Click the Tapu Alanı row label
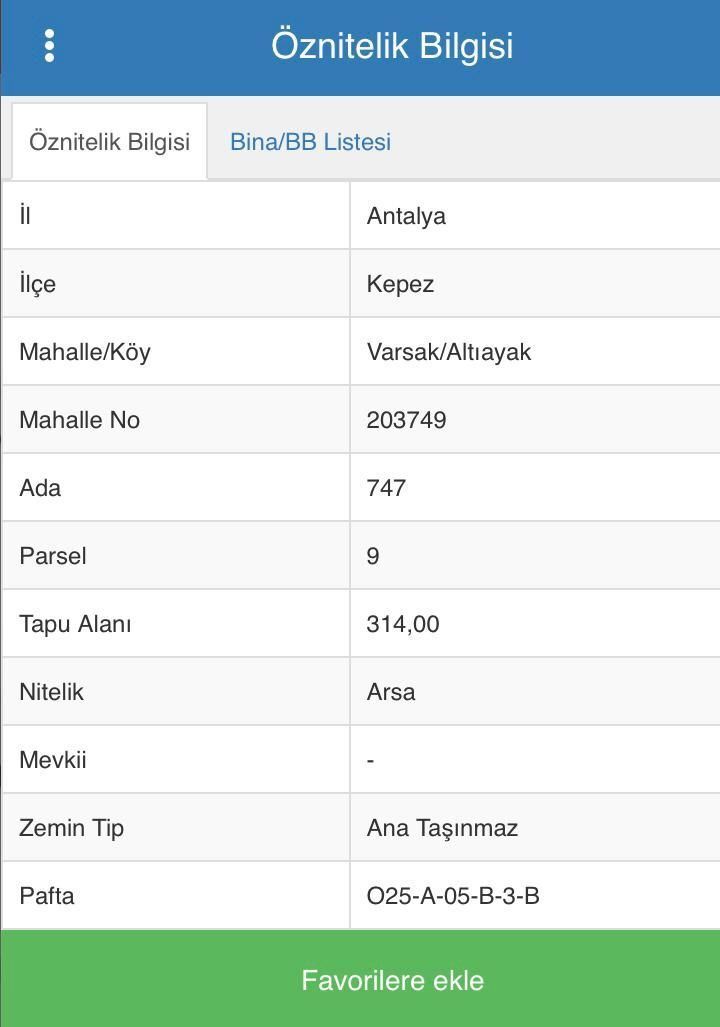The width and height of the screenshot is (720, 1027). click(x=75, y=624)
